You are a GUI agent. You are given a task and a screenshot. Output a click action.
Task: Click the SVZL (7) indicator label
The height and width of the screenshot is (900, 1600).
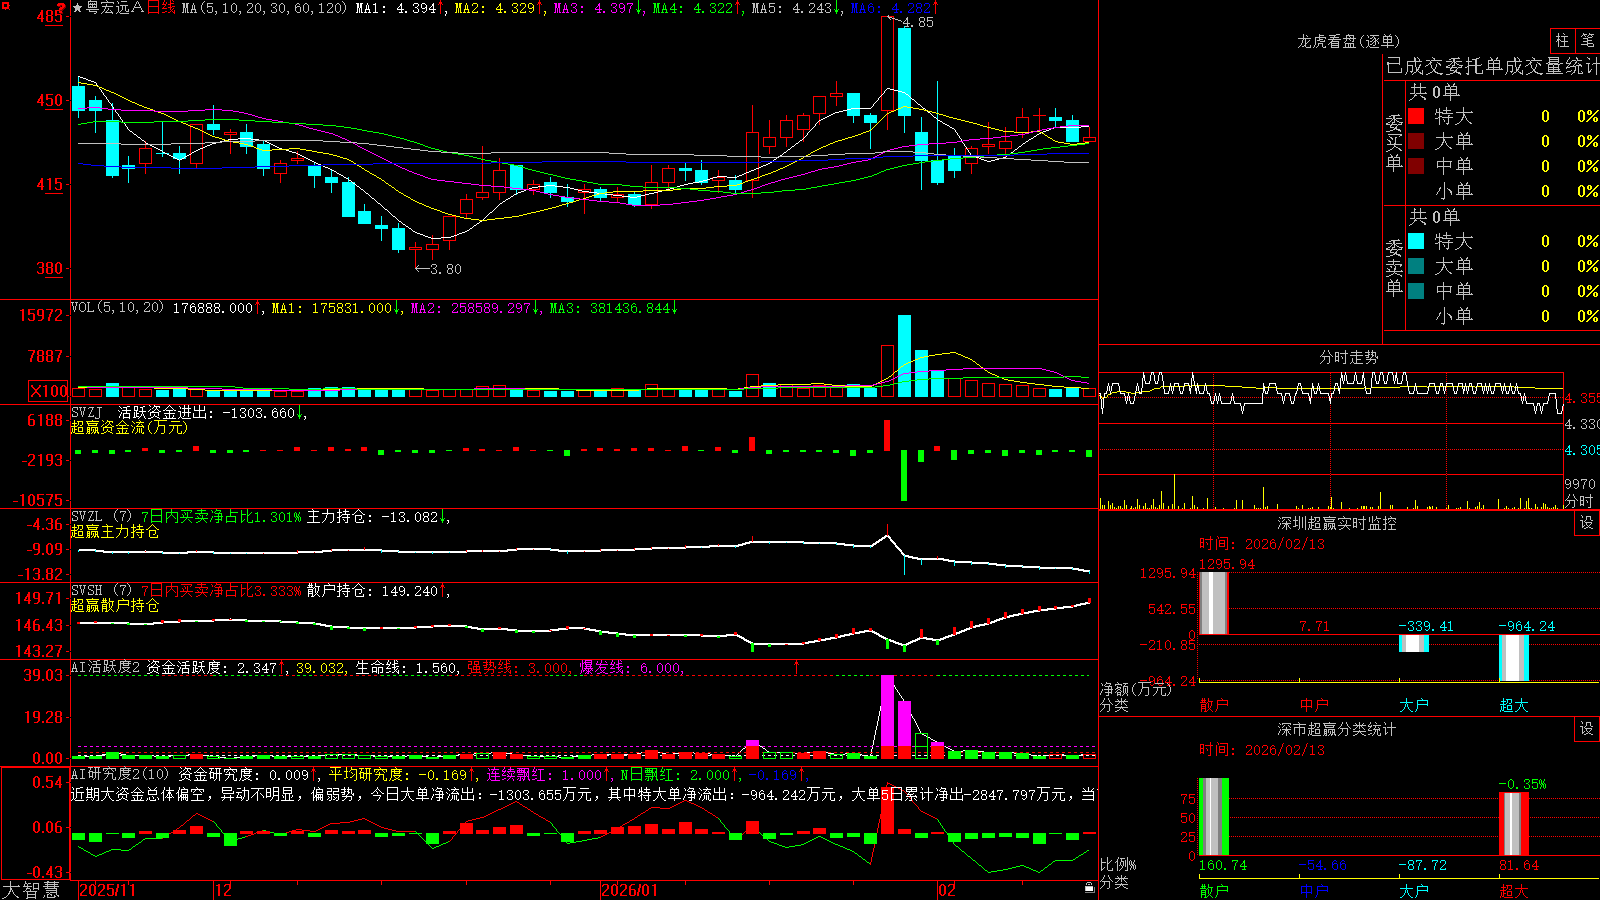(x=101, y=517)
